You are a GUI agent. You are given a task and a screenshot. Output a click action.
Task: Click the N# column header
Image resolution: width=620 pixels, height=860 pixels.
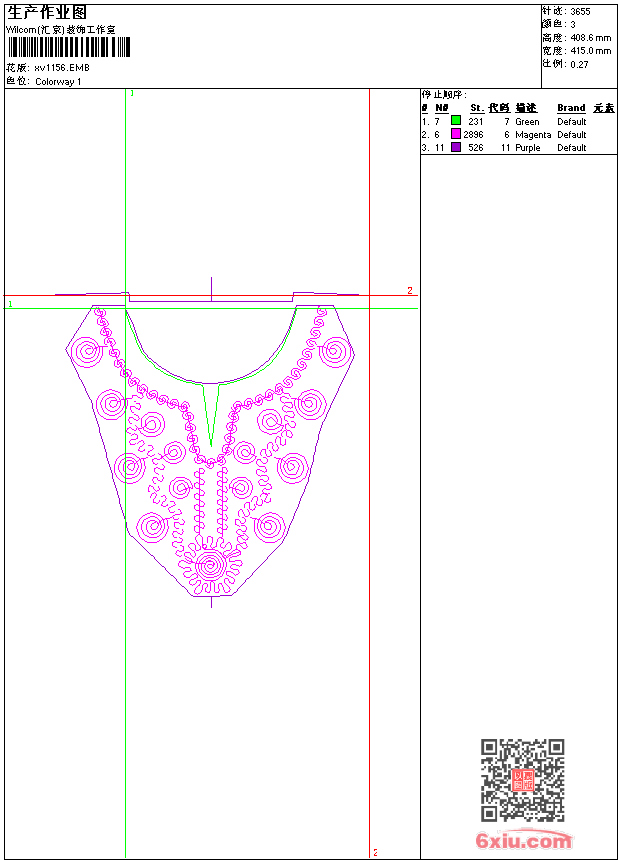click(442, 108)
